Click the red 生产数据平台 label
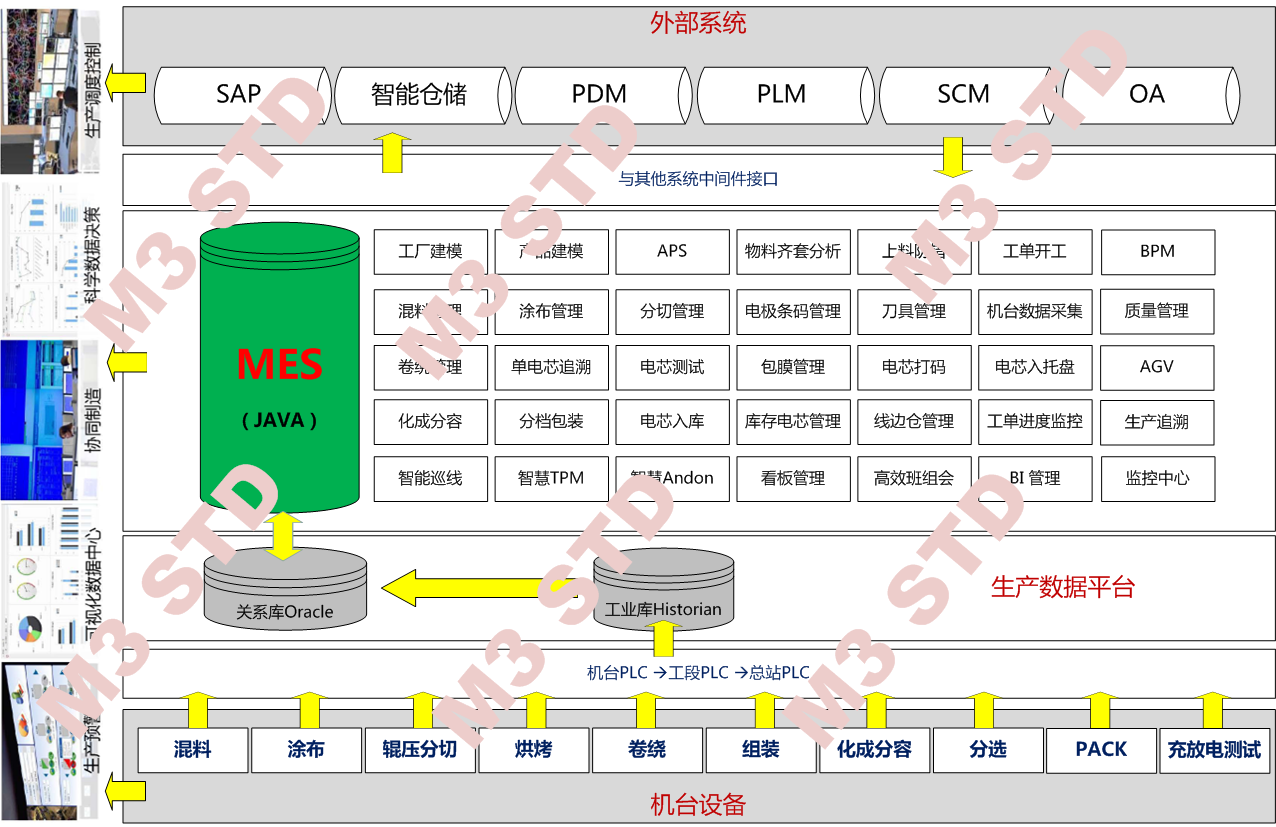This screenshot has height=827, width=1276. tap(1063, 588)
